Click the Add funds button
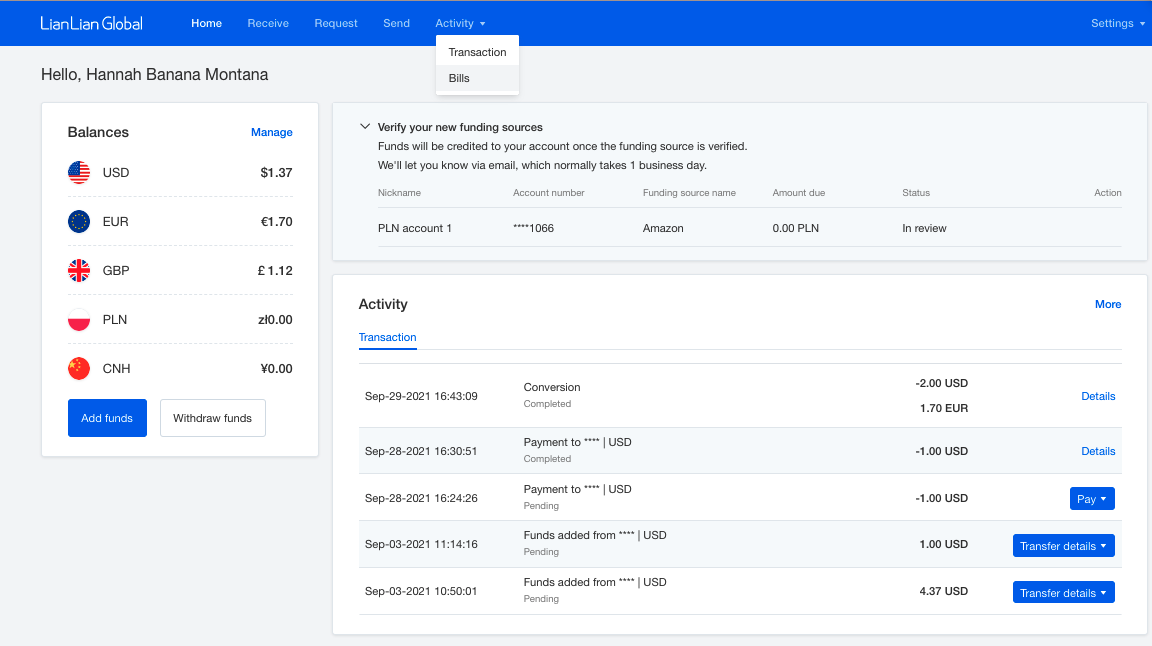The height and width of the screenshot is (646, 1152). pyautogui.click(x=107, y=418)
